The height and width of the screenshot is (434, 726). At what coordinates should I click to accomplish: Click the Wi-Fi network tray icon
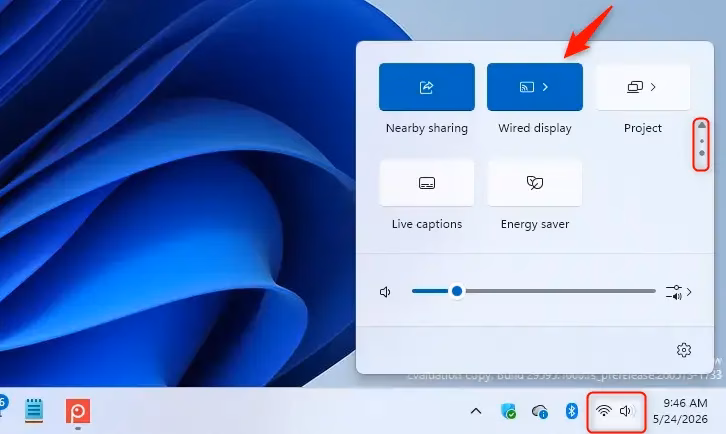pos(604,410)
